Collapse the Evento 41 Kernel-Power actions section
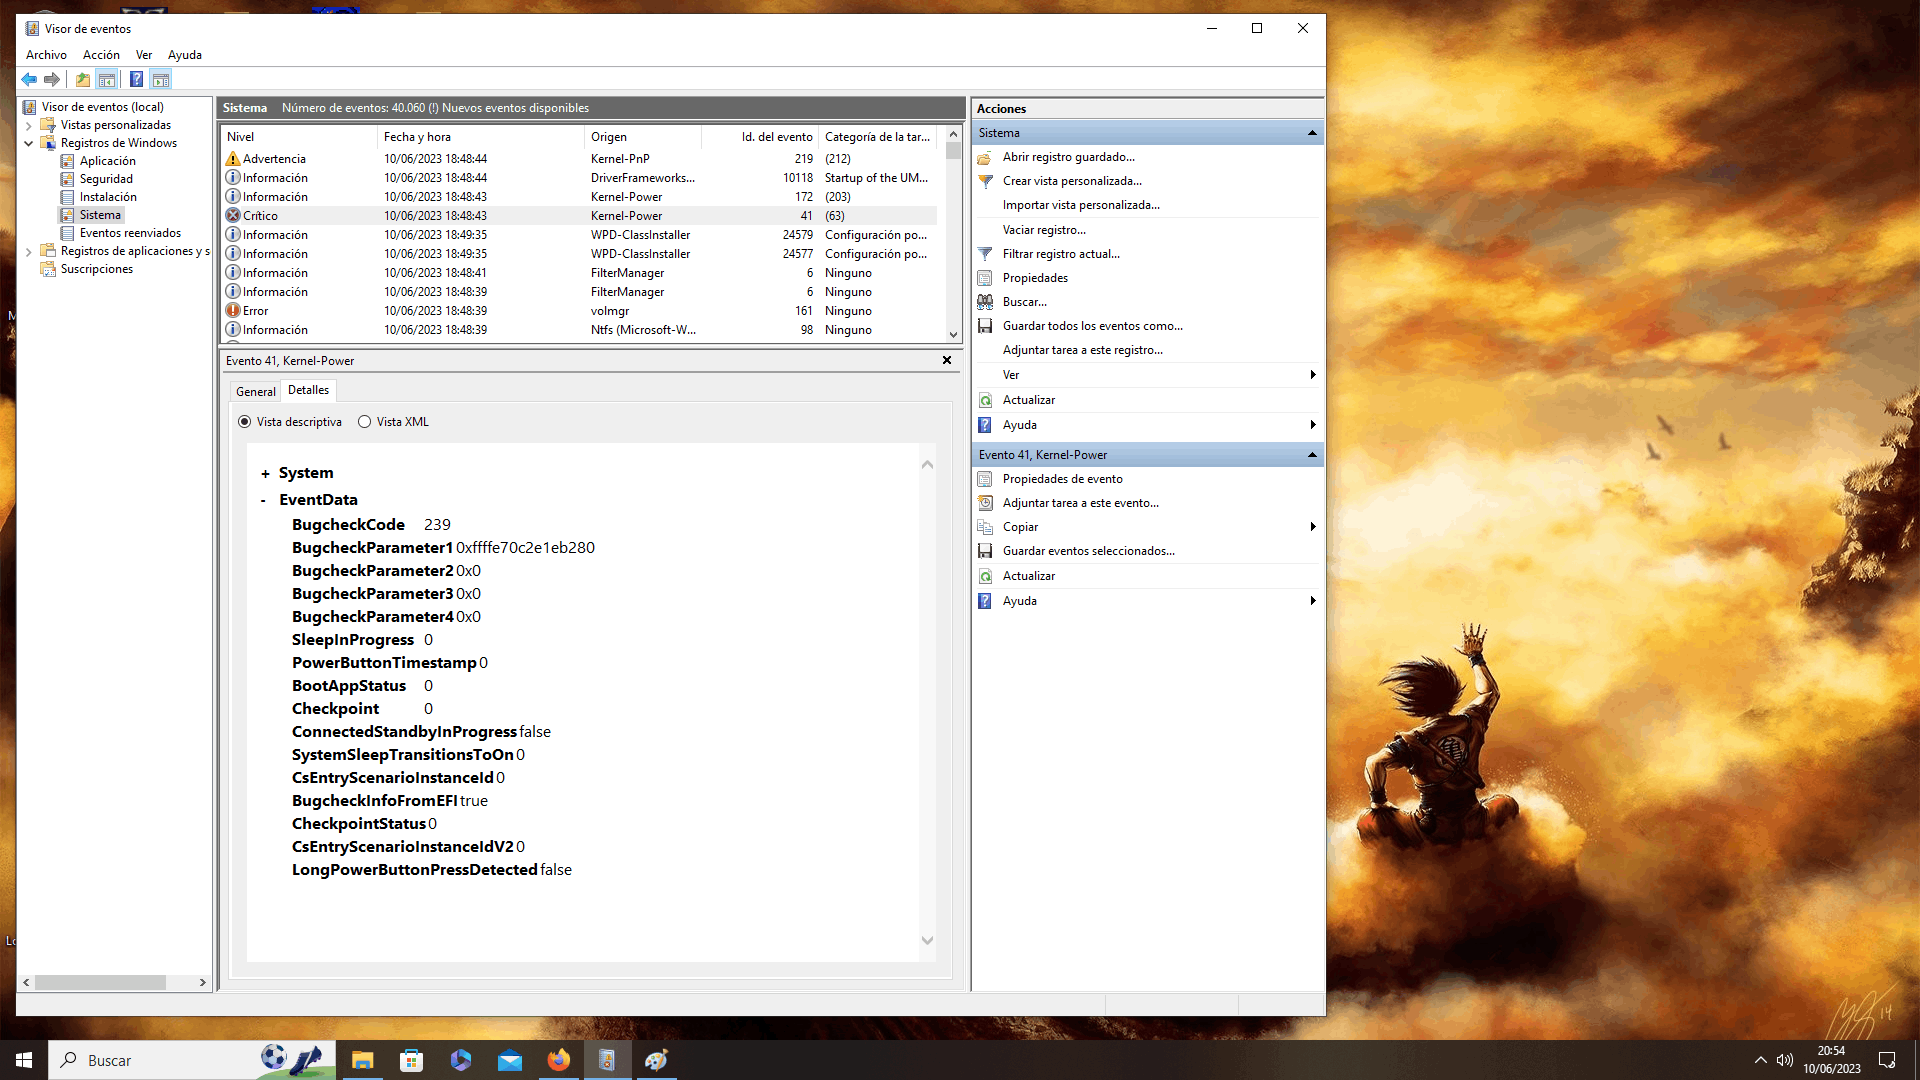The height and width of the screenshot is (1080, 1920). pos(1312,456)
